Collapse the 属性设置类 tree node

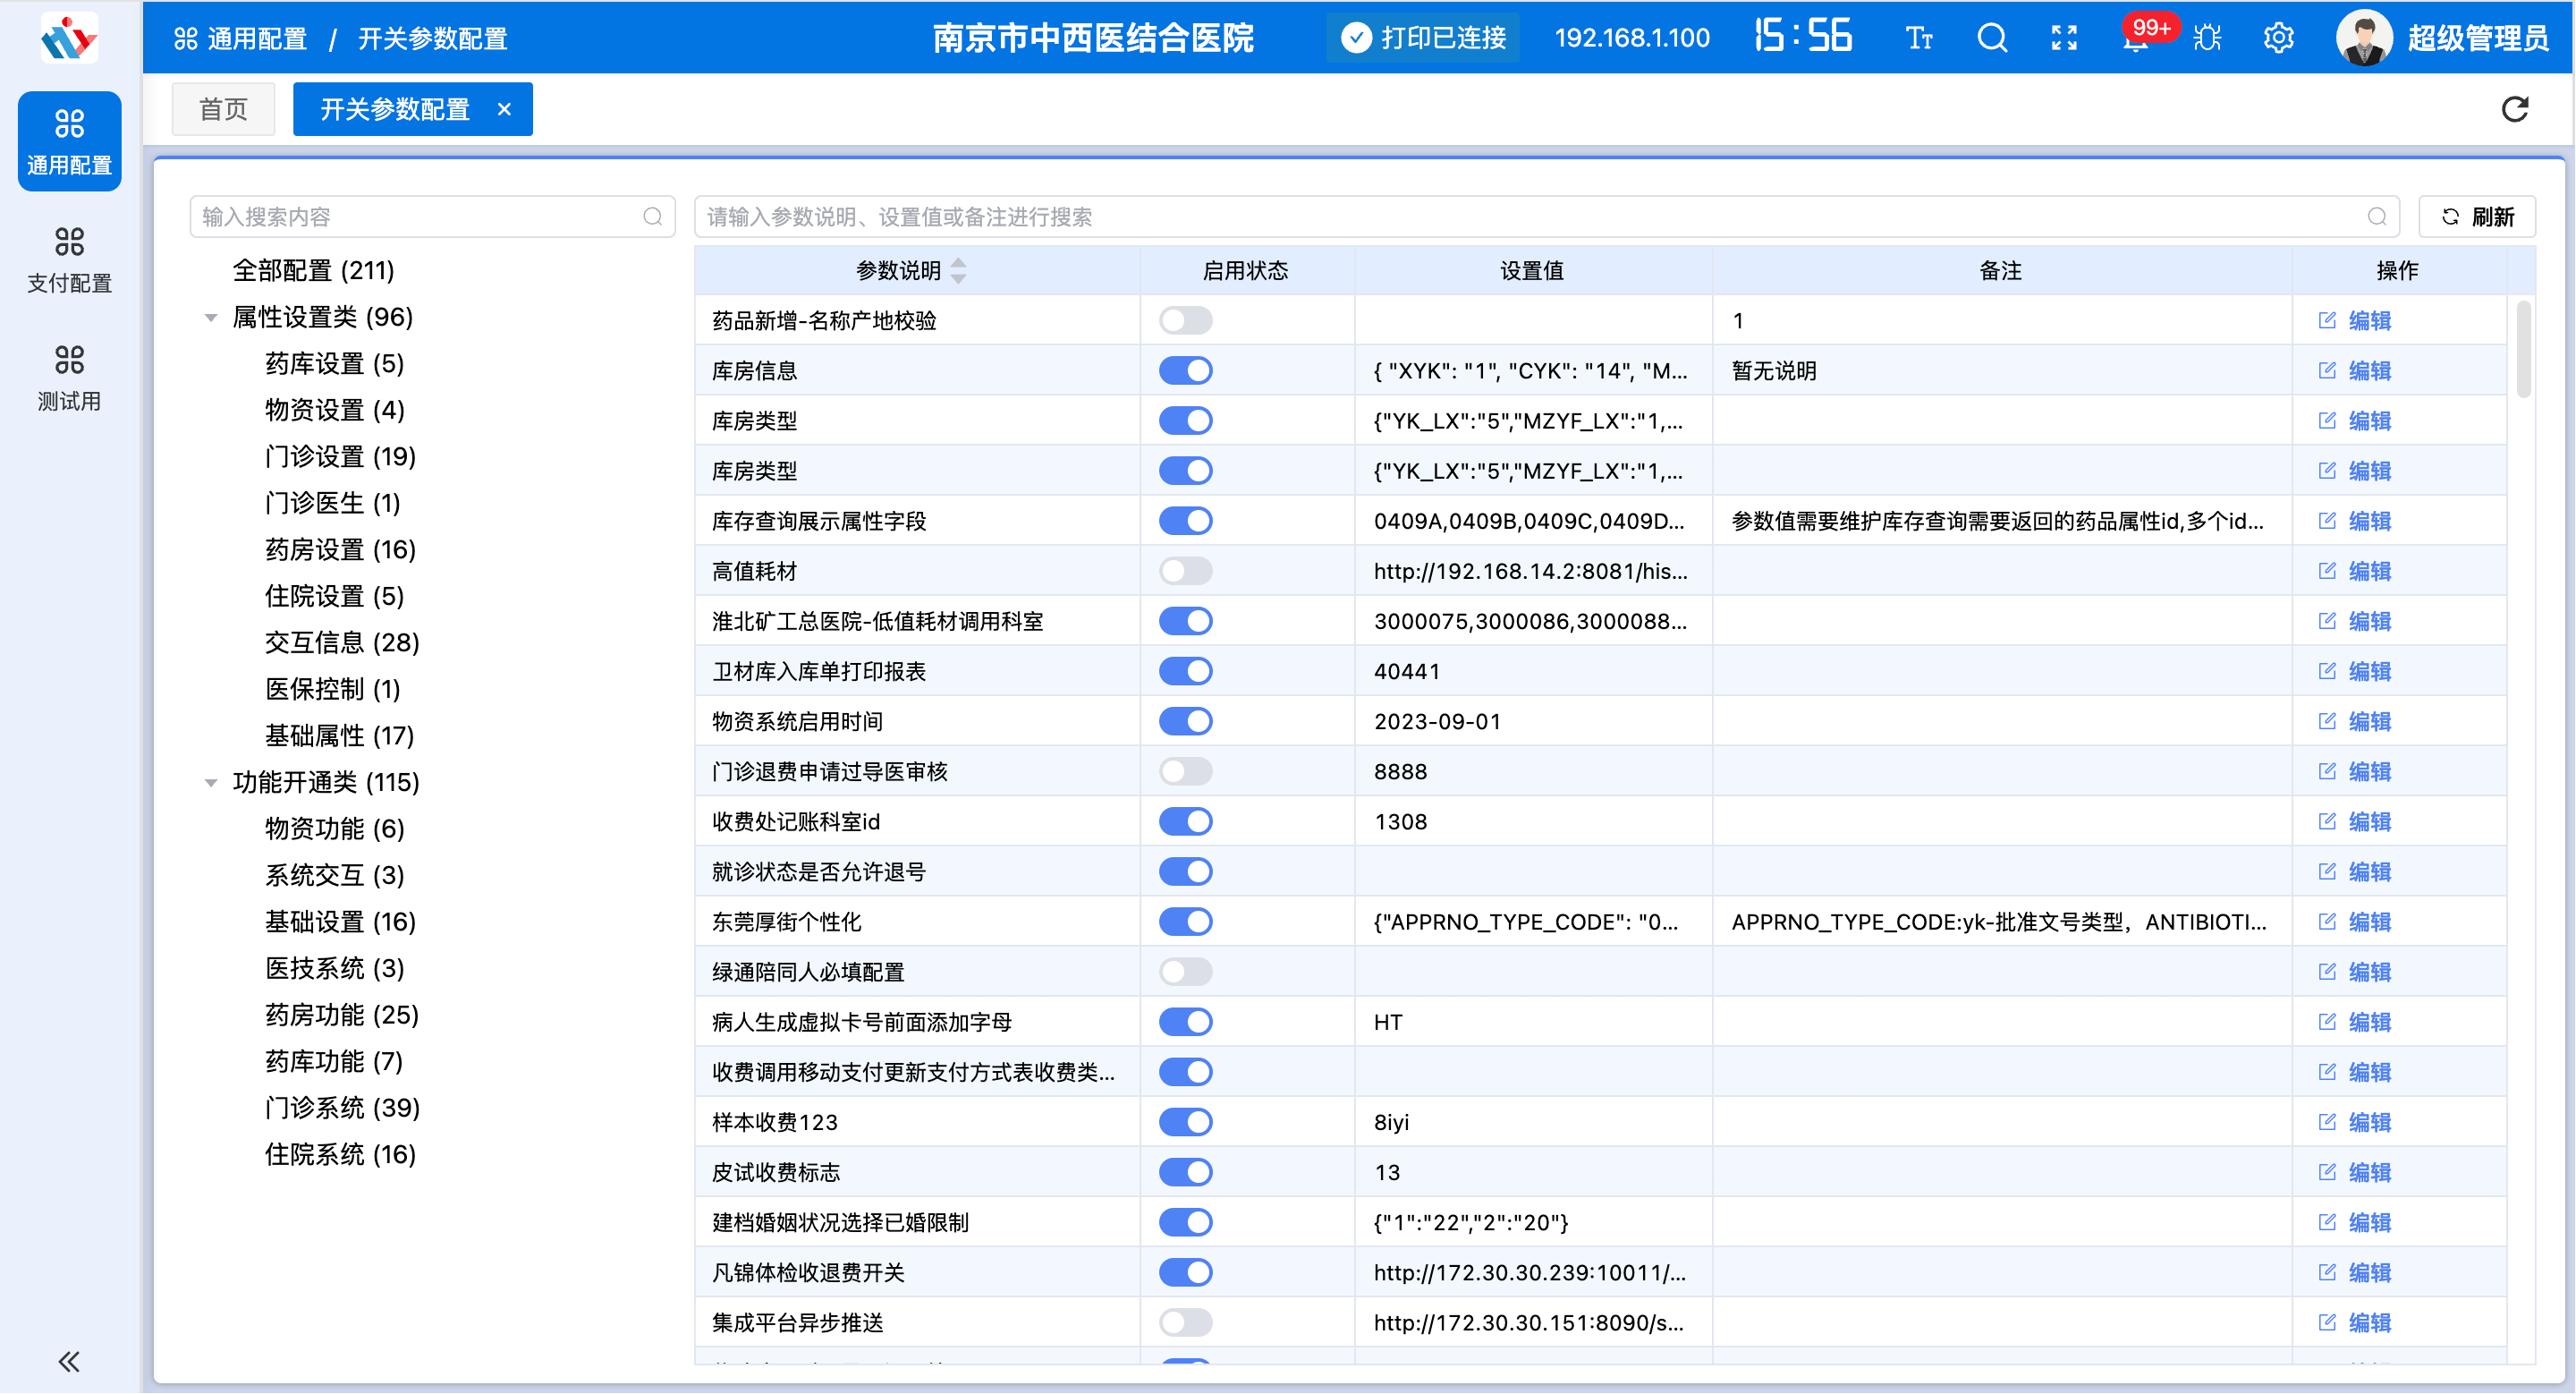(211, 318)
